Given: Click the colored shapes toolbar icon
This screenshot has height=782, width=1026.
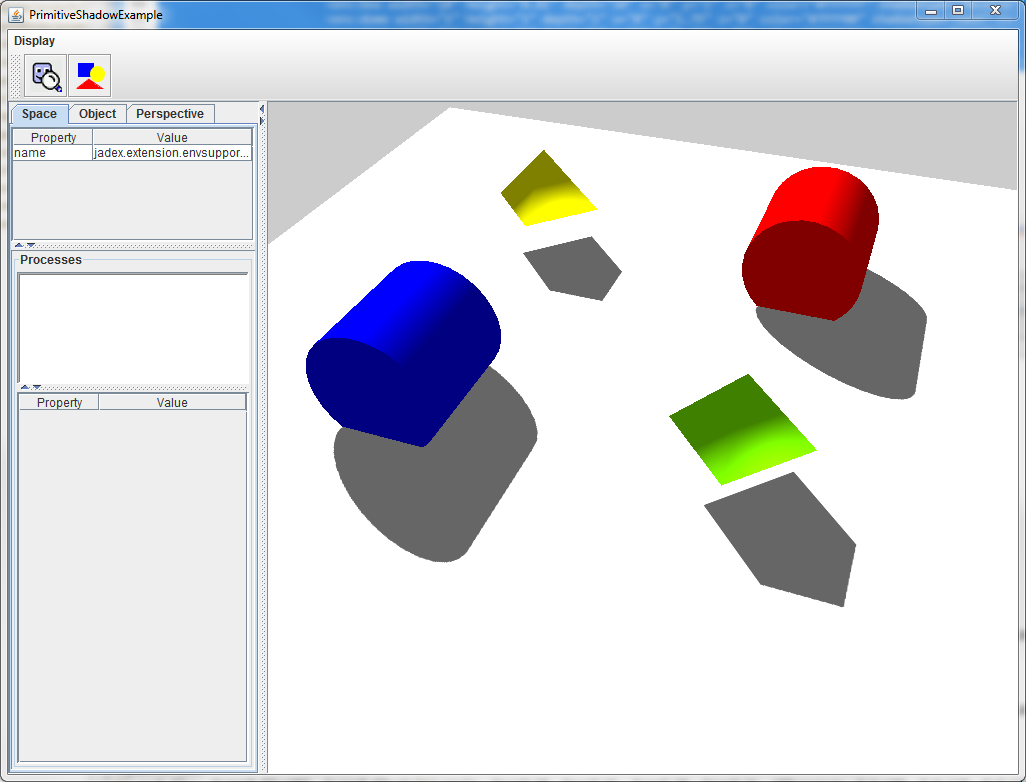Looking at the screenshot, I should click(90, 76).
